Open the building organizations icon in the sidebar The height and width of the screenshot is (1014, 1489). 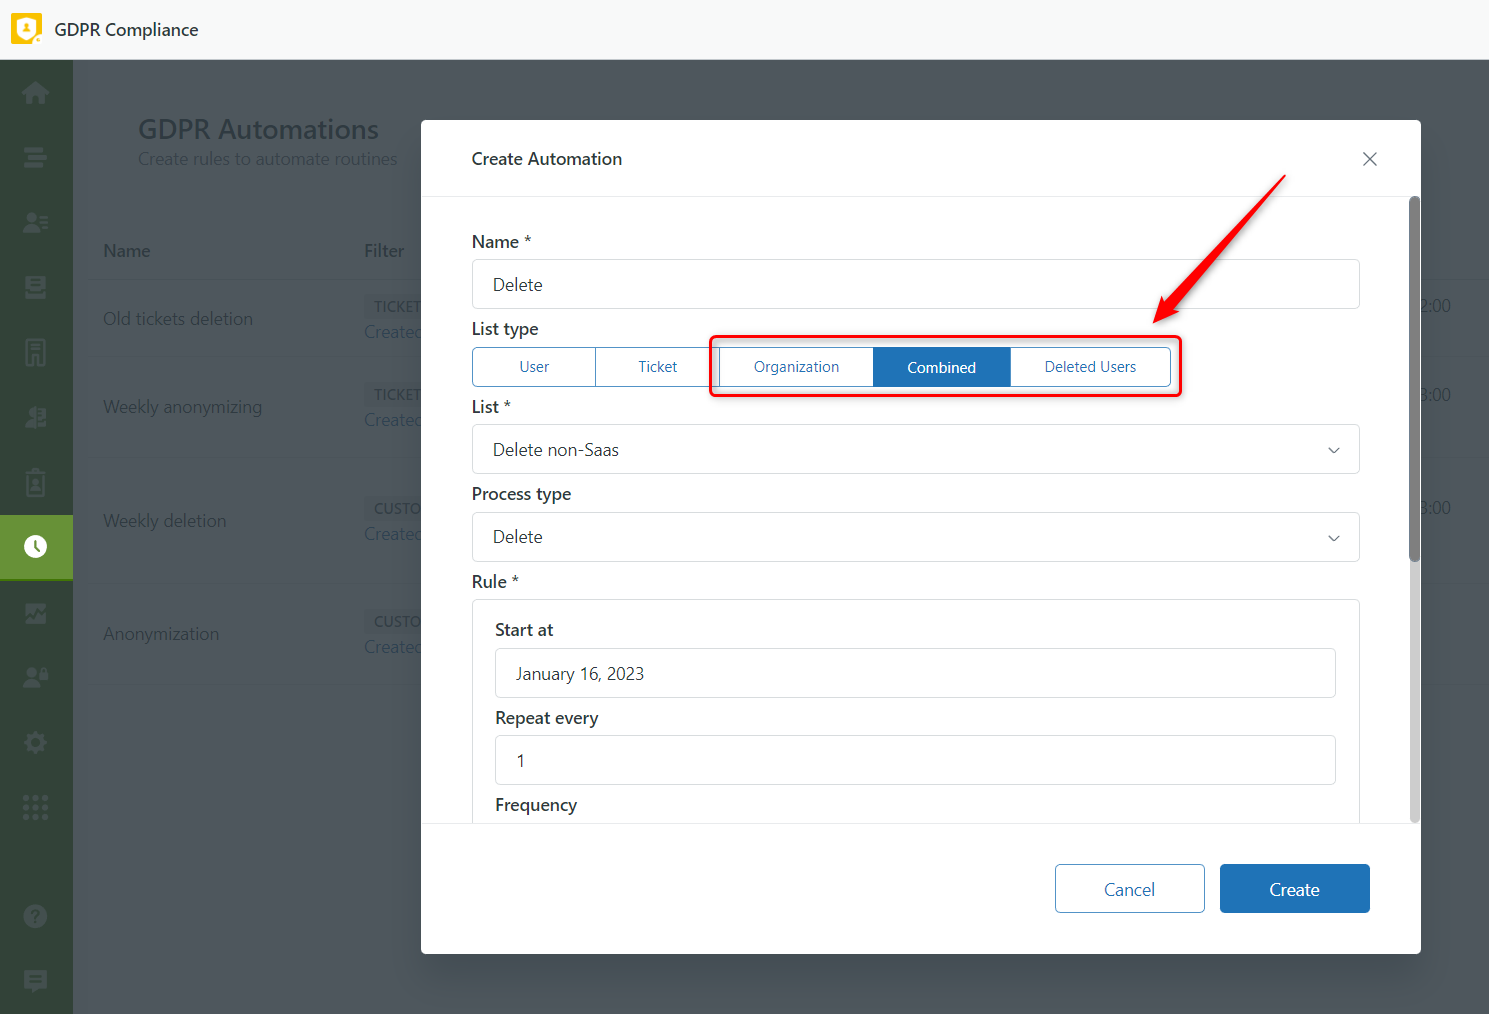click(x=36, y=352)
